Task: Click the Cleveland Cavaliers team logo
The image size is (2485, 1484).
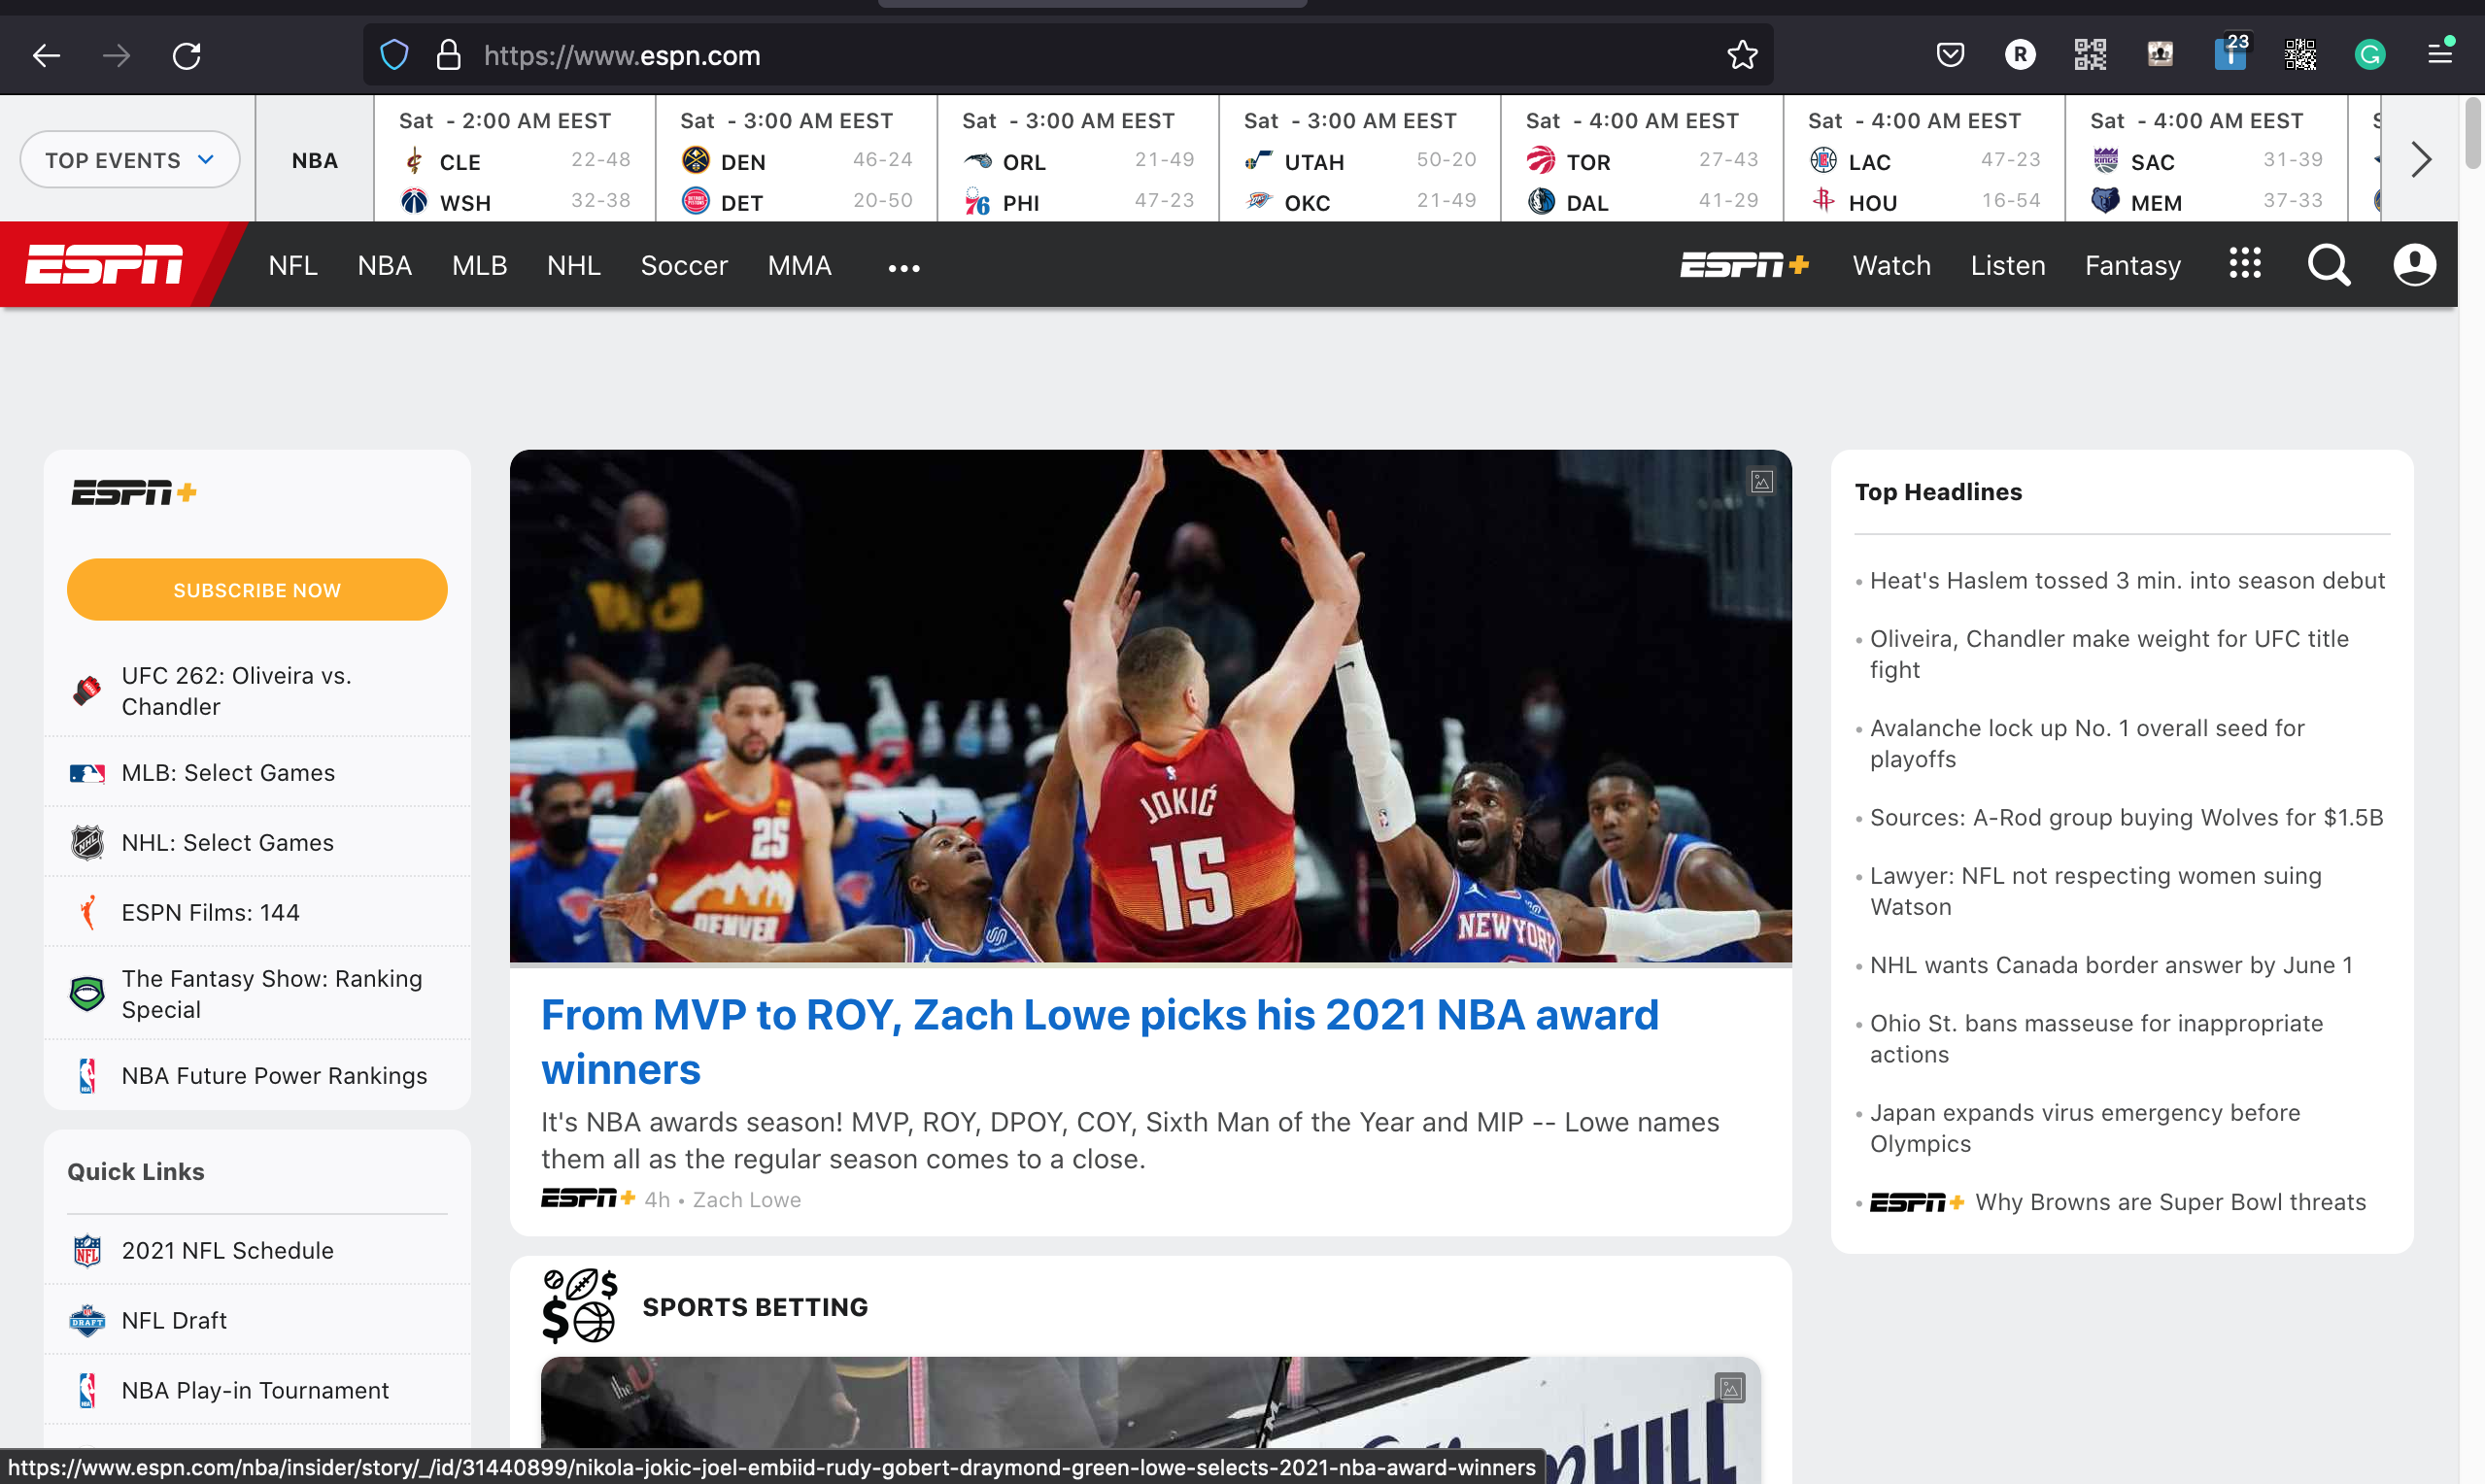Action: pyautogui.click(x=415, y=161)
